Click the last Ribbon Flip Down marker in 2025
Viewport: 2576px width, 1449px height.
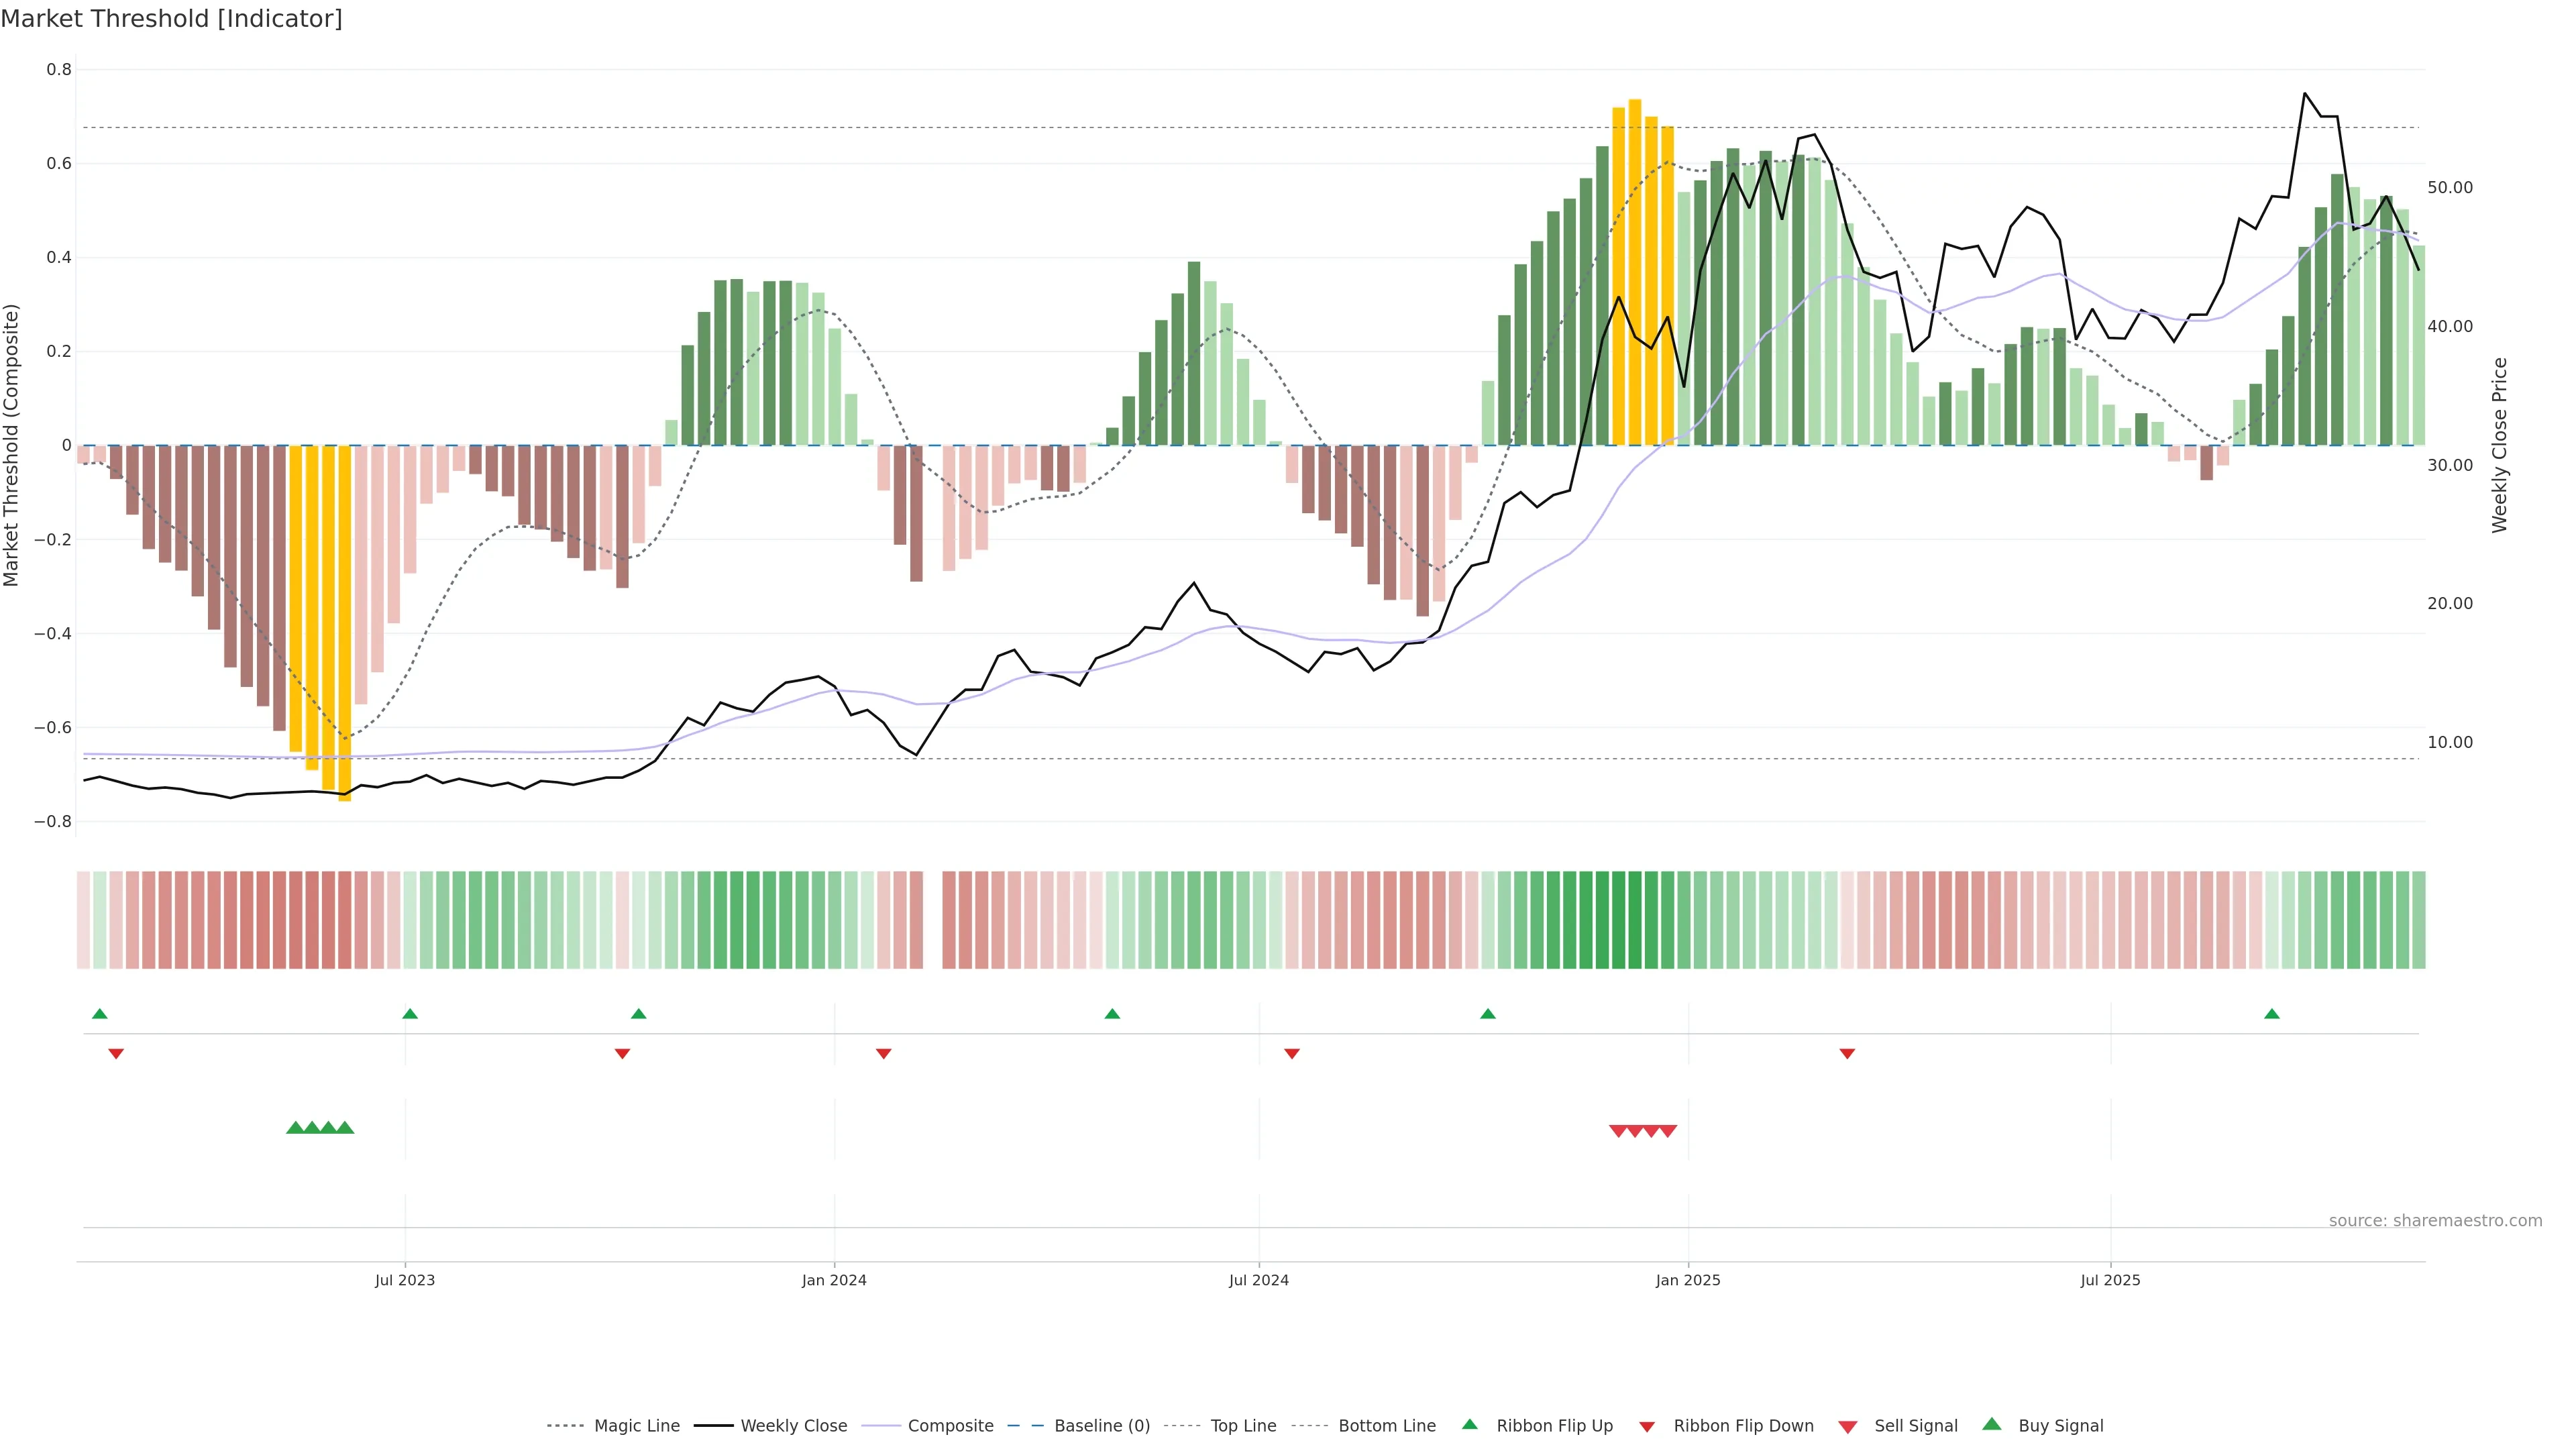point(1847,1054)
